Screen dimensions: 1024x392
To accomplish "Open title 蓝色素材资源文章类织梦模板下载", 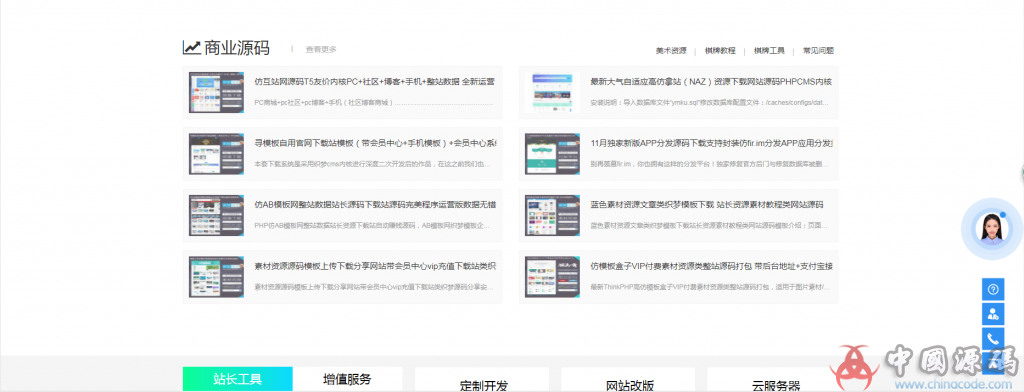I will click(x=706, y=205).
